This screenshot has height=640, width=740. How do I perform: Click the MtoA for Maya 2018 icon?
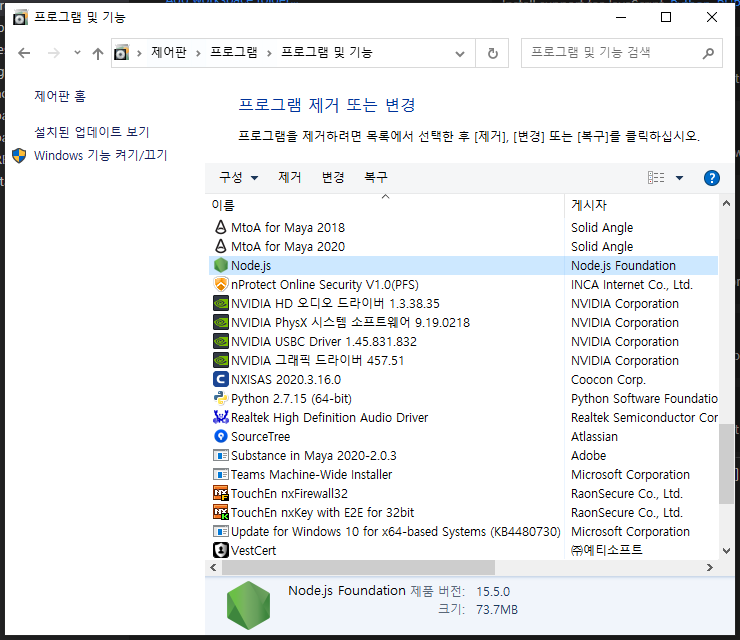(x=220, y=227)
